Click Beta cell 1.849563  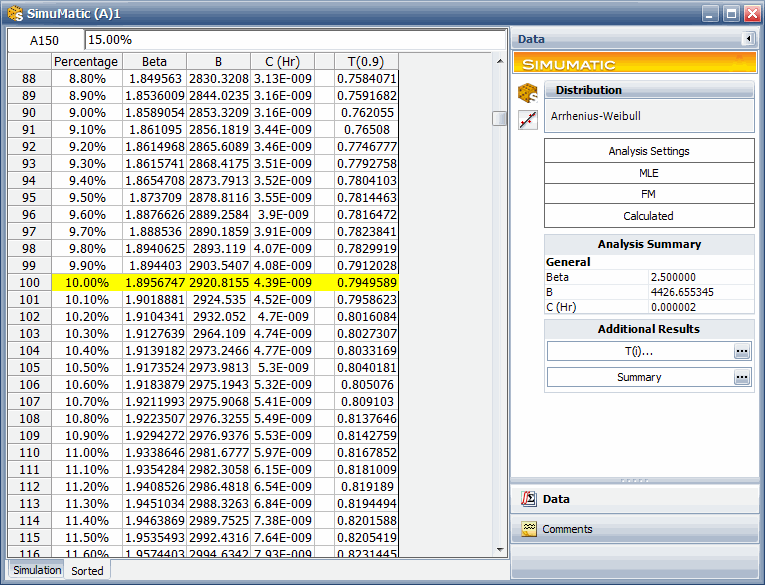(155, 79)
